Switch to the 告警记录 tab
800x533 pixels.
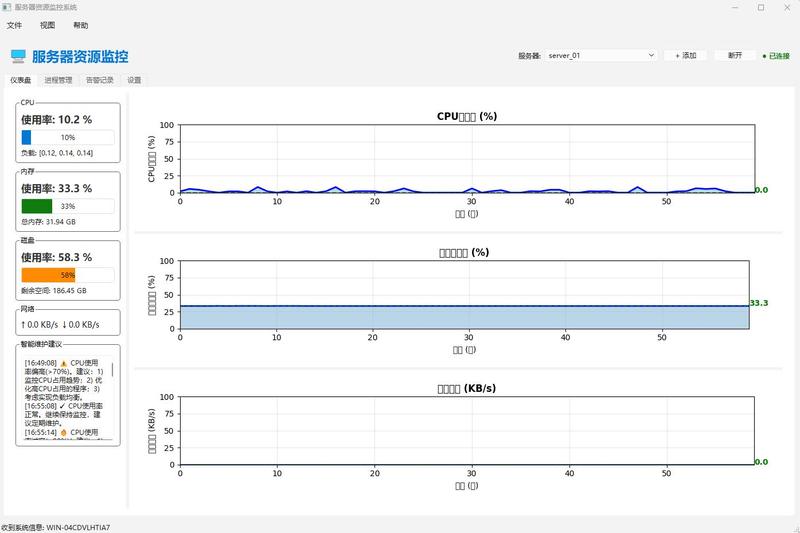(100, 80)
